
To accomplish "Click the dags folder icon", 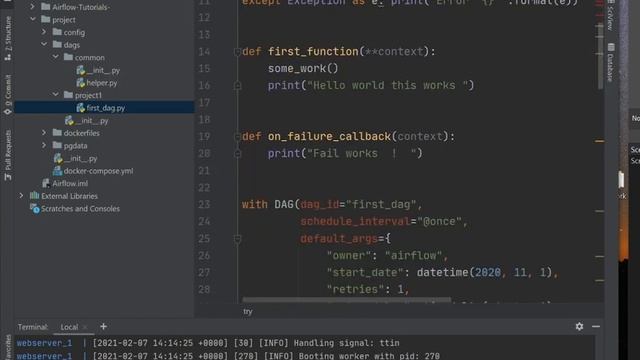I will coord(57,44).
